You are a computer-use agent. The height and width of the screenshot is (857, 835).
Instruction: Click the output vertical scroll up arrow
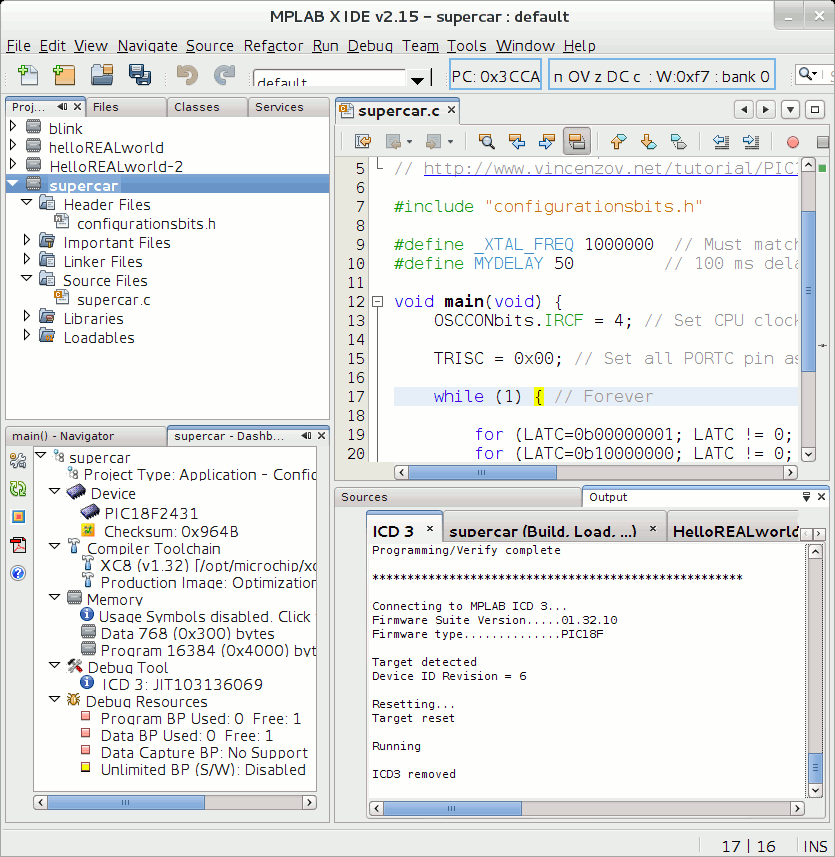pos(815,551)
